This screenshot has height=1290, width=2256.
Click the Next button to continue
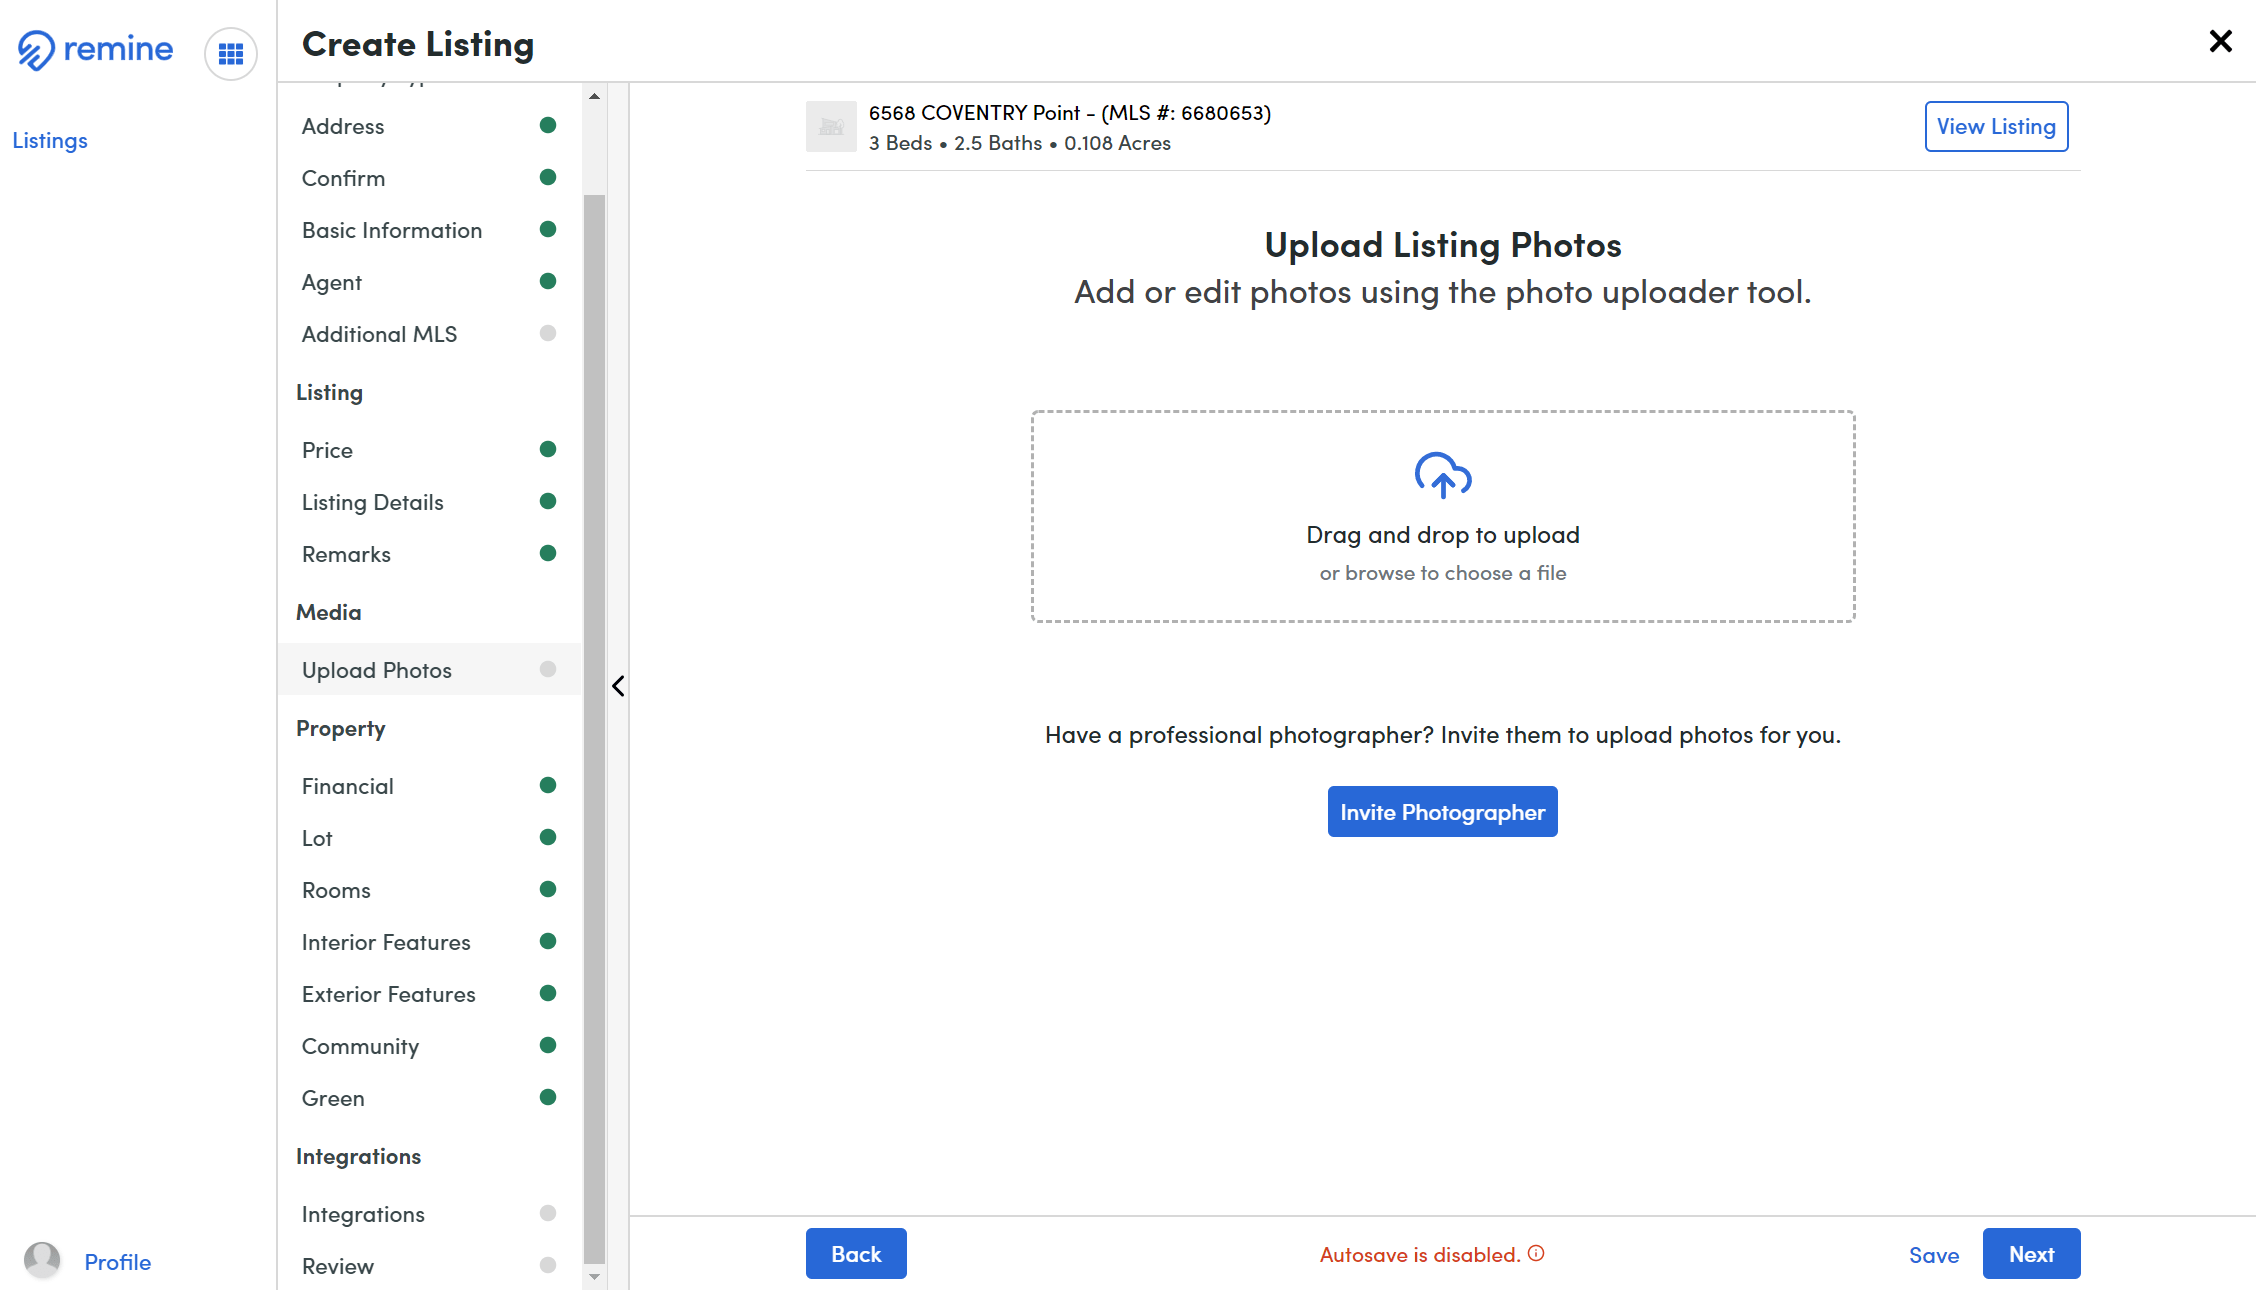(2031, 1253)
